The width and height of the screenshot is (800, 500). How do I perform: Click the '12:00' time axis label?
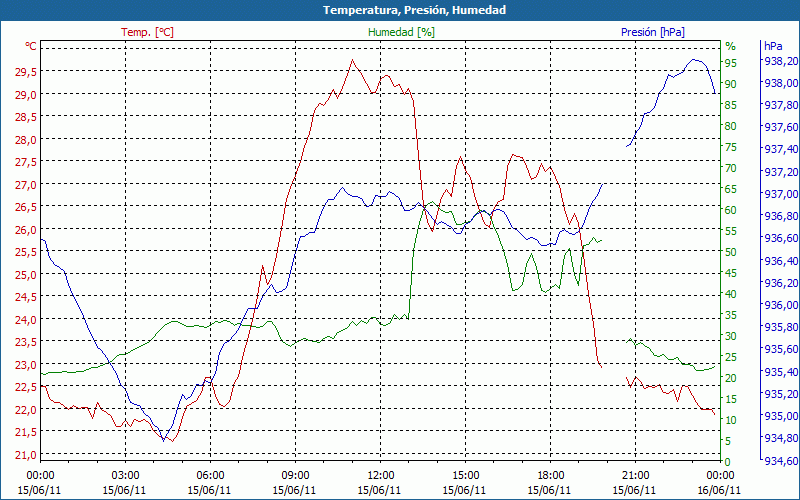point(380,476)
